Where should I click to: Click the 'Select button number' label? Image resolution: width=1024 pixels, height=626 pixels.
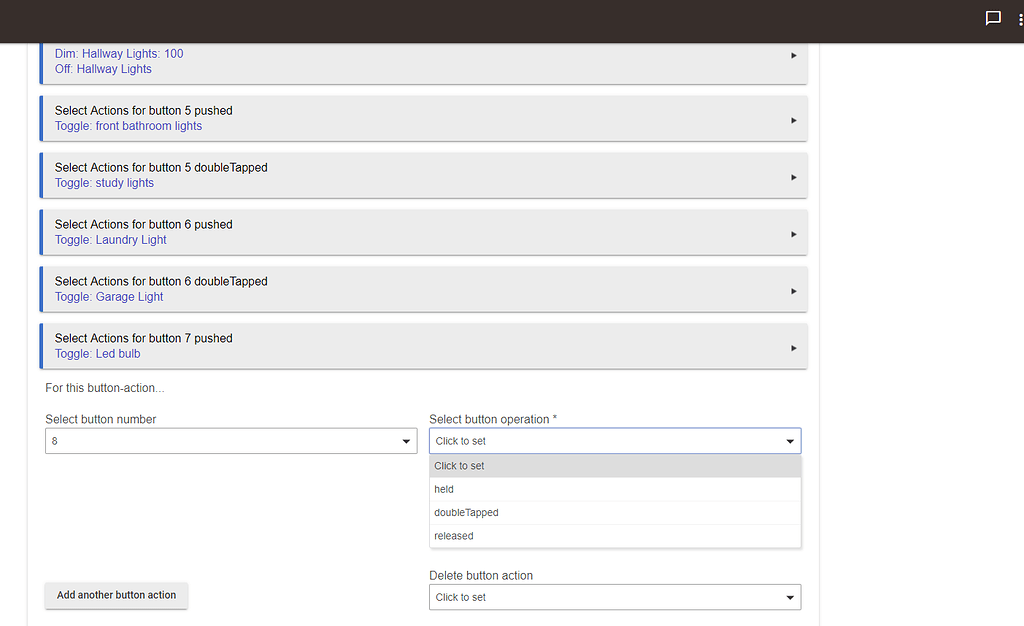[x=101, y=419]
